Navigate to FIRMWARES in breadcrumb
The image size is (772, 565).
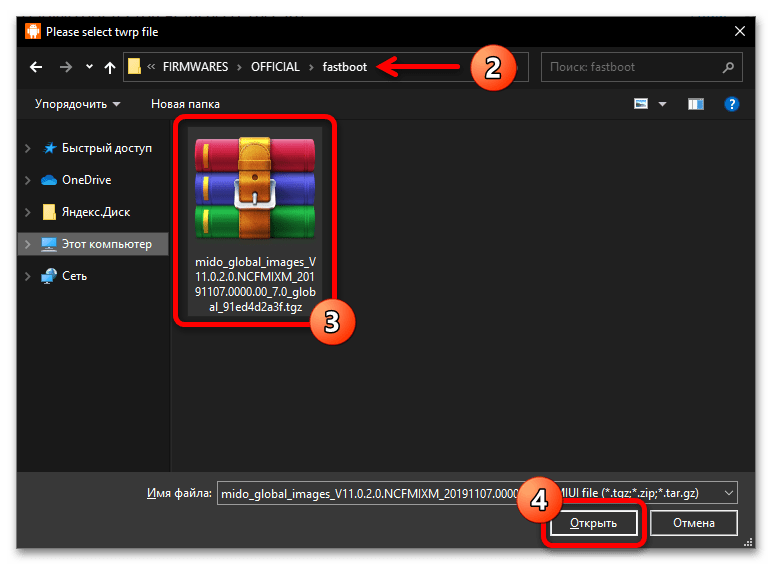click(195, 67)
